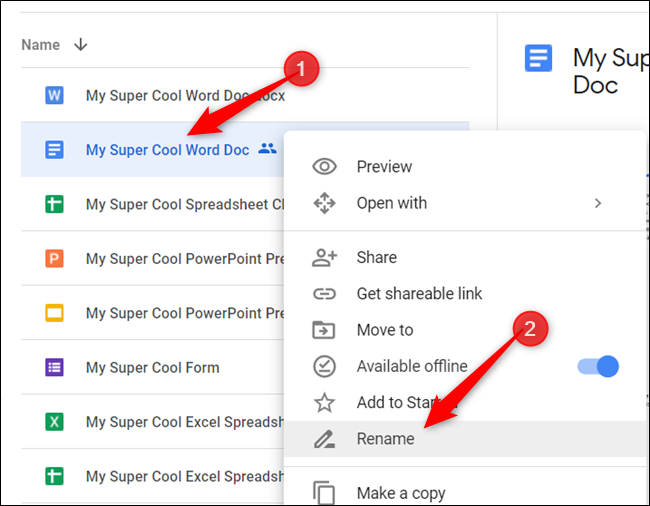
Task: Click the orange PowerPoint file icon
Action: (54, 259)
